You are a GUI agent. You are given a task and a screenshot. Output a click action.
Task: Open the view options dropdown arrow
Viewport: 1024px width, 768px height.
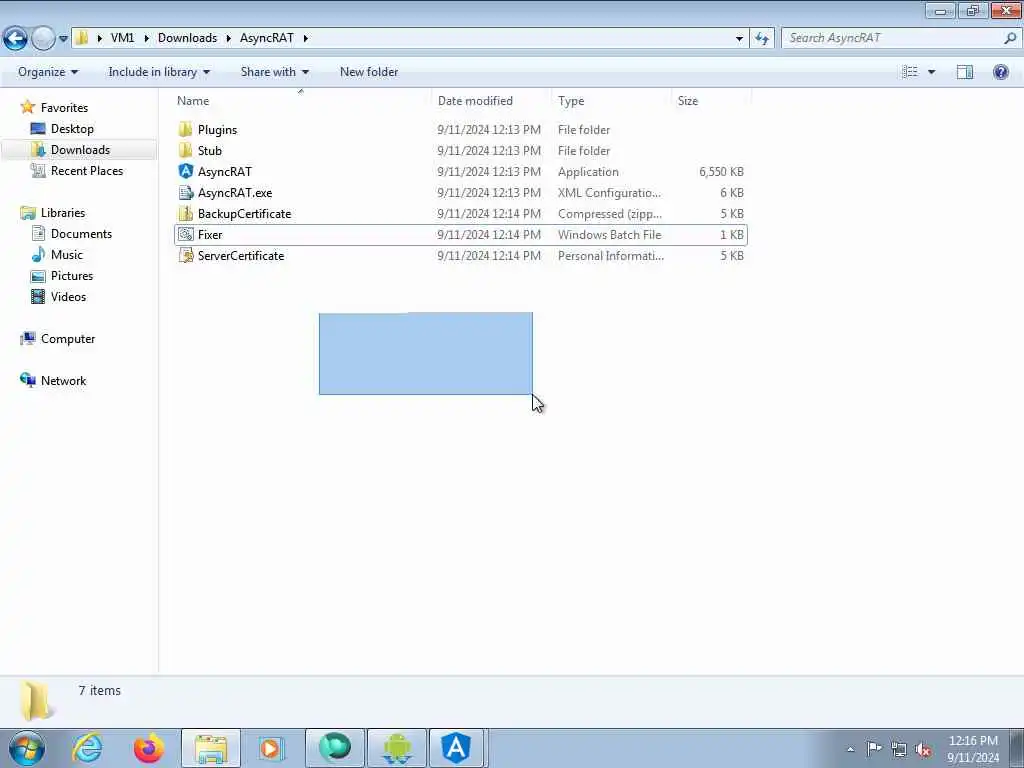point(931,72)
